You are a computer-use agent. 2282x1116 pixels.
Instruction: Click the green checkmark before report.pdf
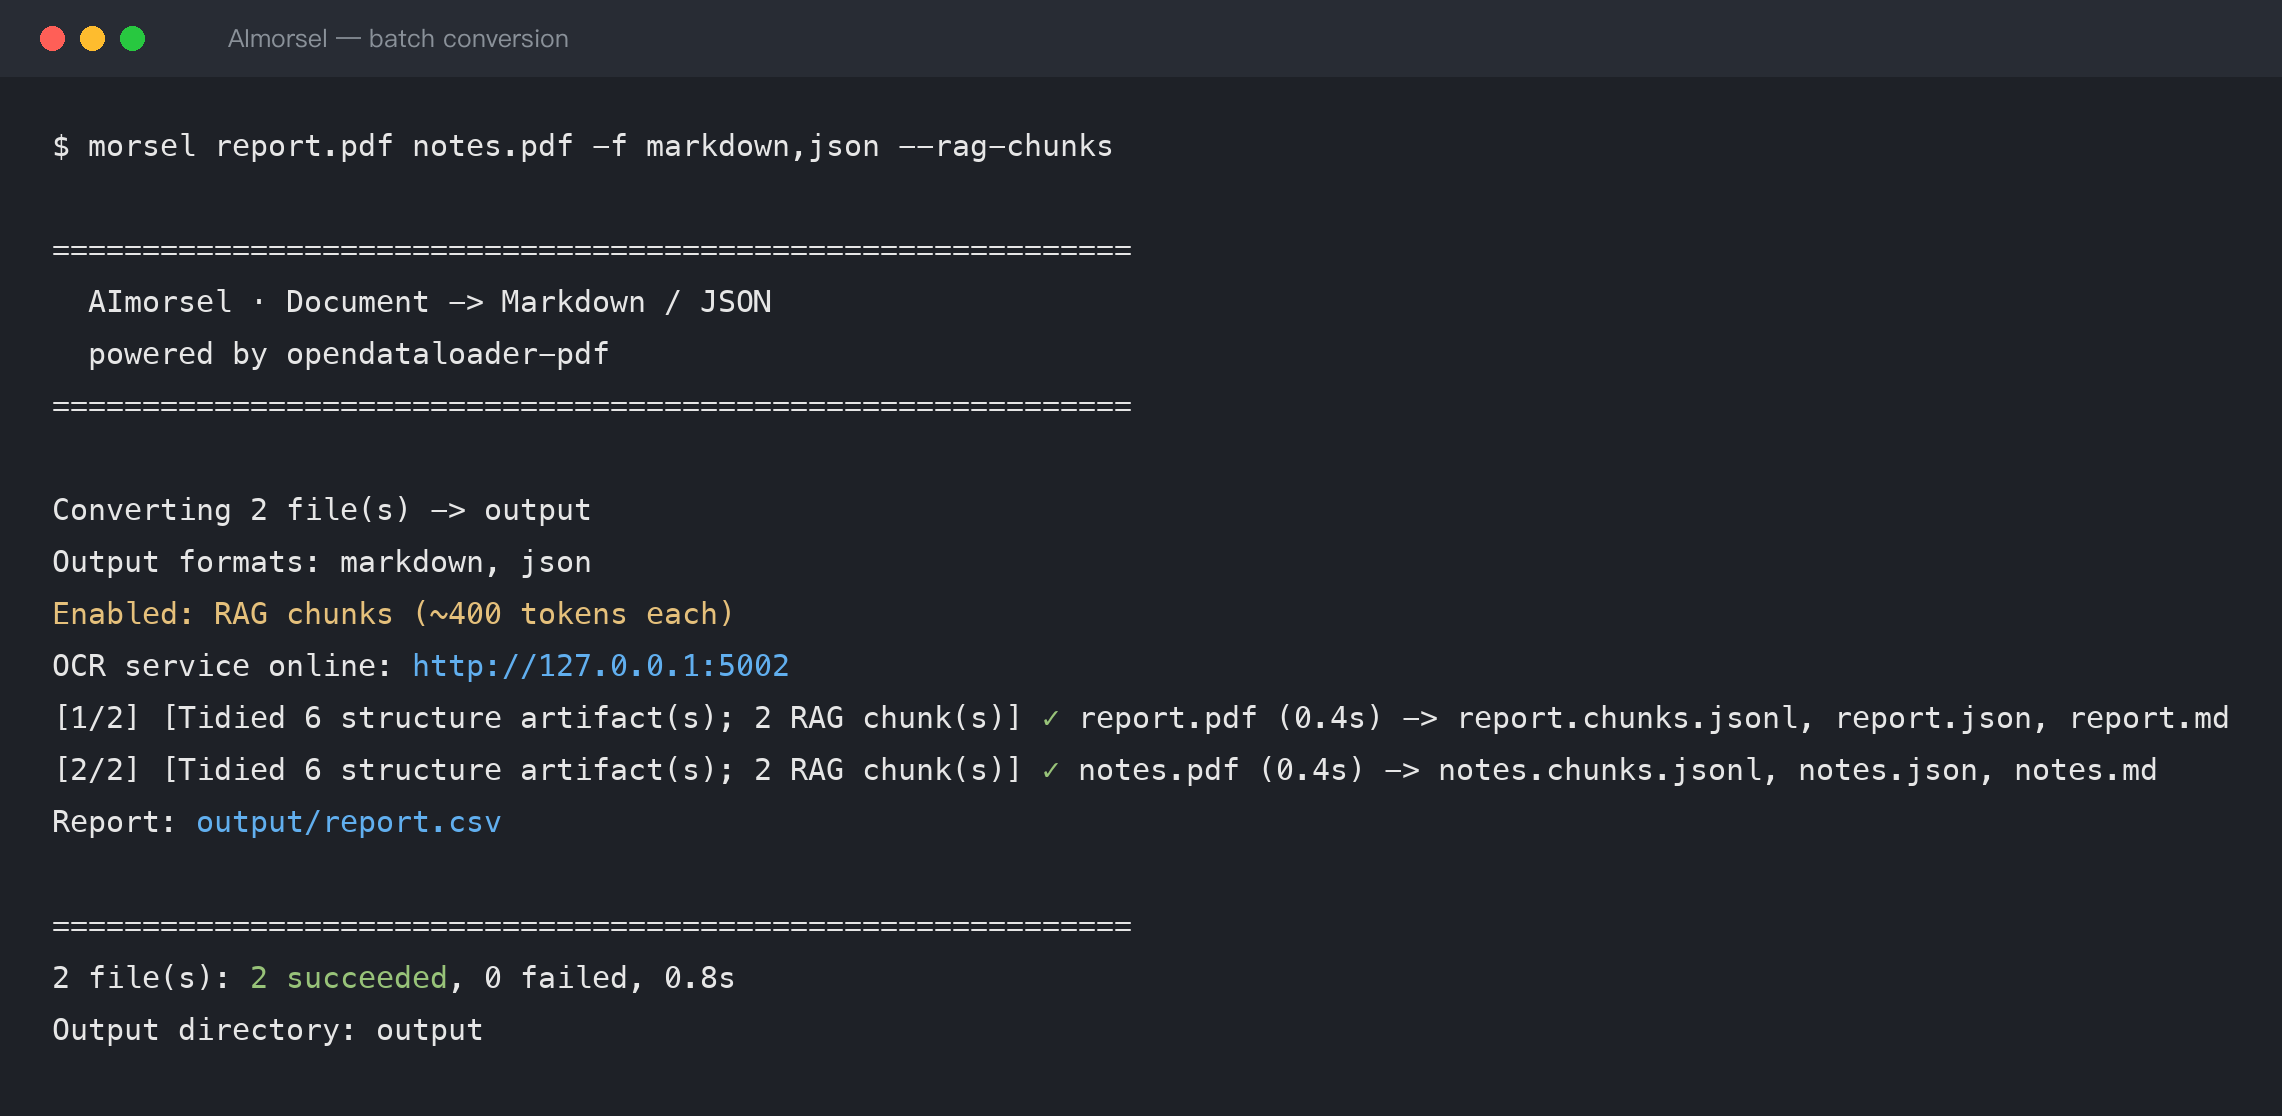click(x=1051, y=718)
